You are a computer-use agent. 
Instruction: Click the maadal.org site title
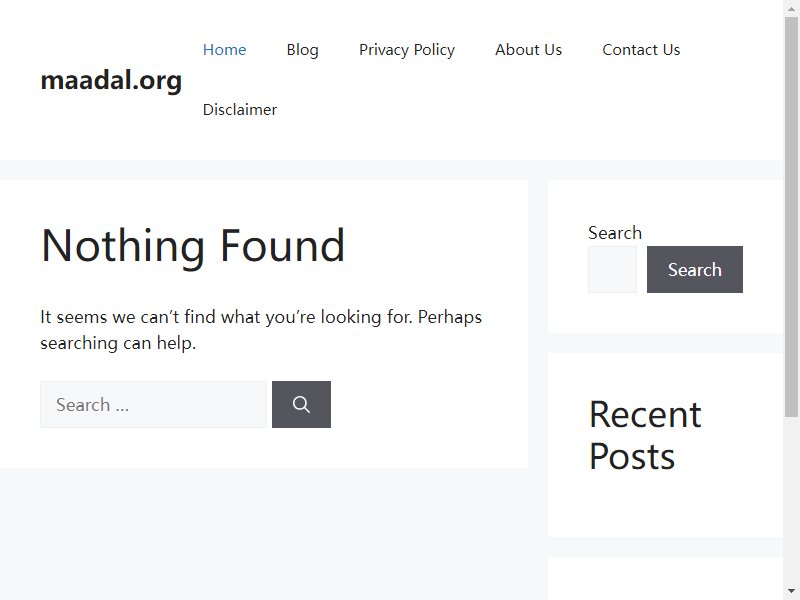[111, 80]
